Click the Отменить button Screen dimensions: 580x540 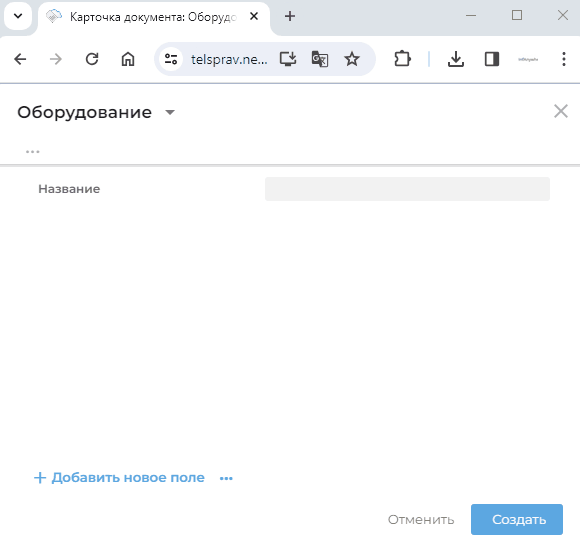click(421, 520)
